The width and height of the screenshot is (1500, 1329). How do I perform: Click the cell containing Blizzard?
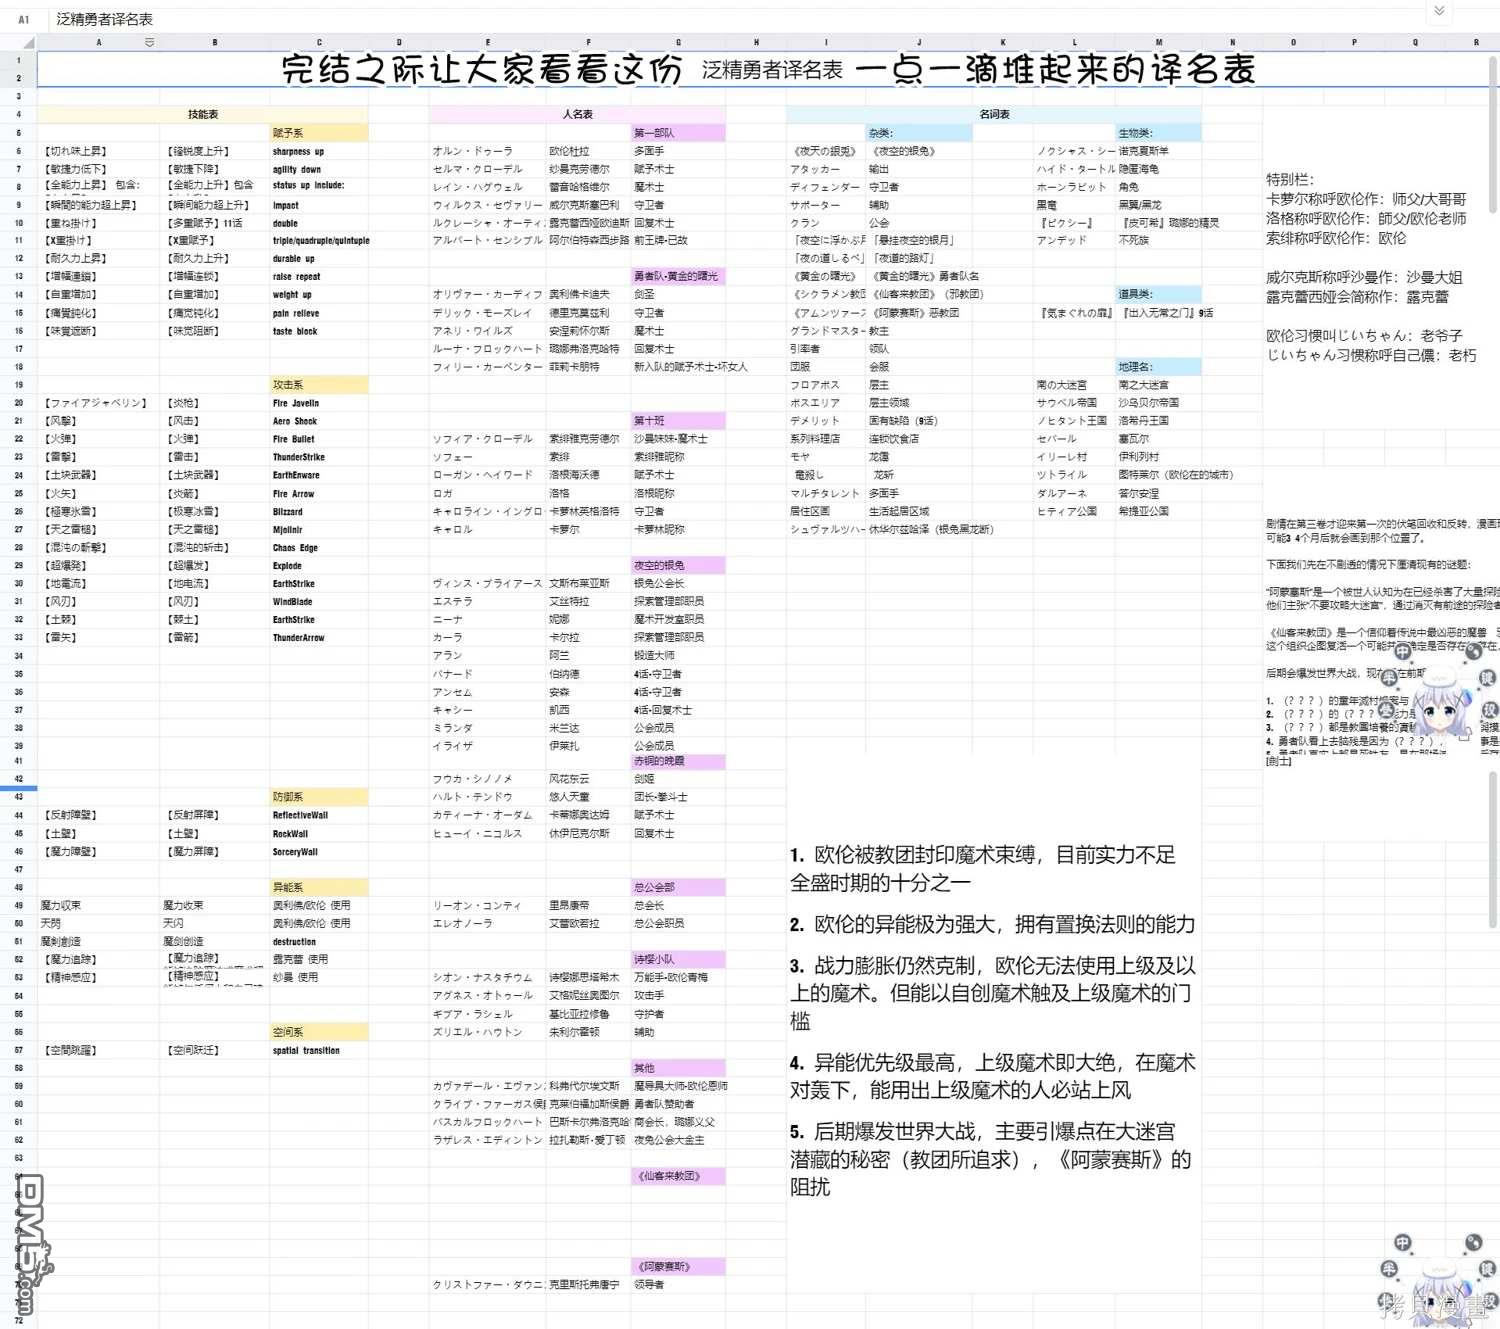pyautogui.click(x=319, y=511)
